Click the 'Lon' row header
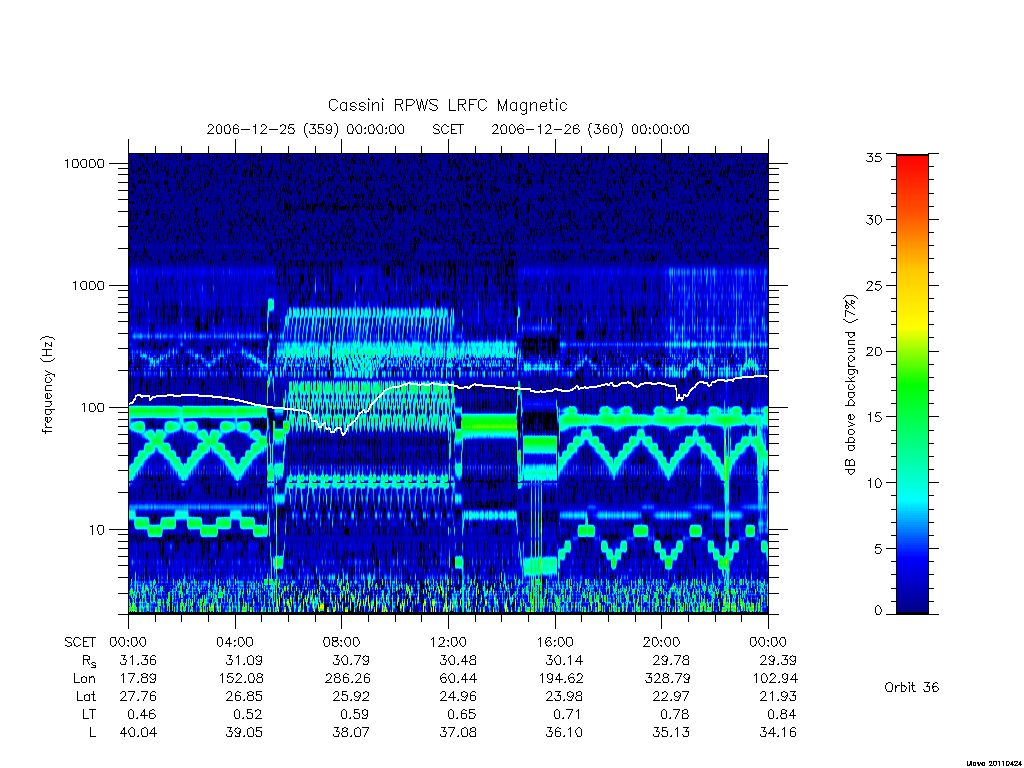This screenshot has width=1024, height=768. [84, 679]
